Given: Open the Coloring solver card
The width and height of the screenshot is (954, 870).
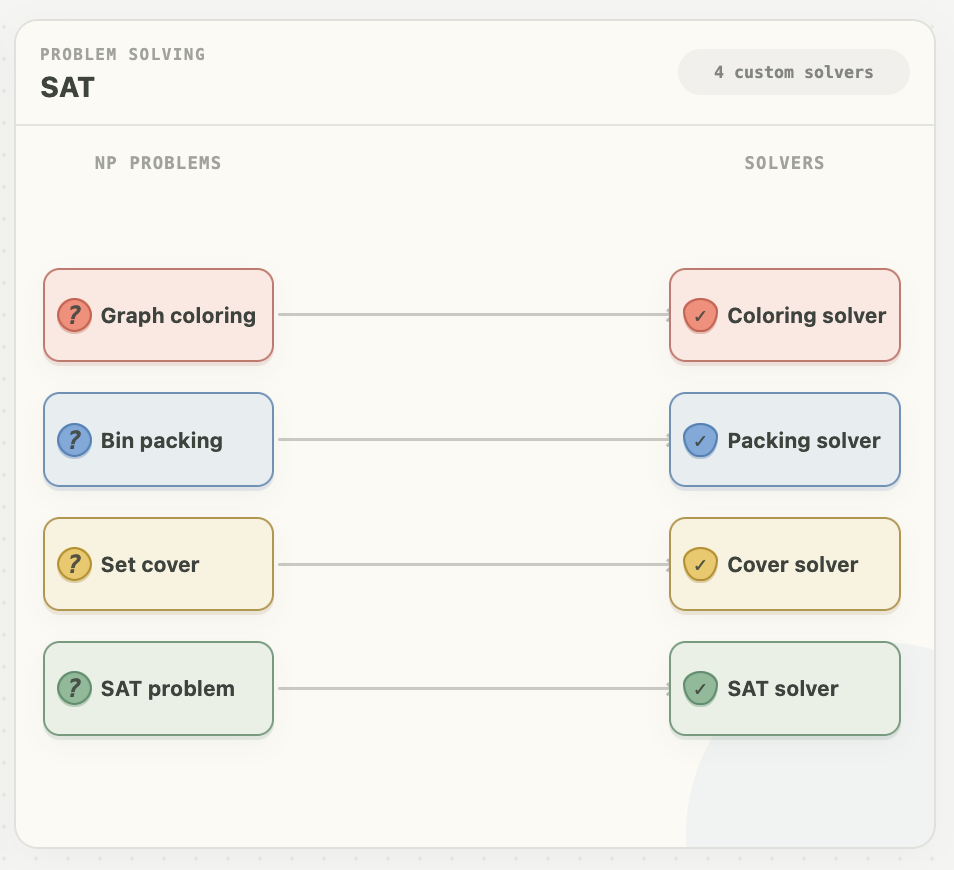Looking at the screenshot, I should point(785,315).
